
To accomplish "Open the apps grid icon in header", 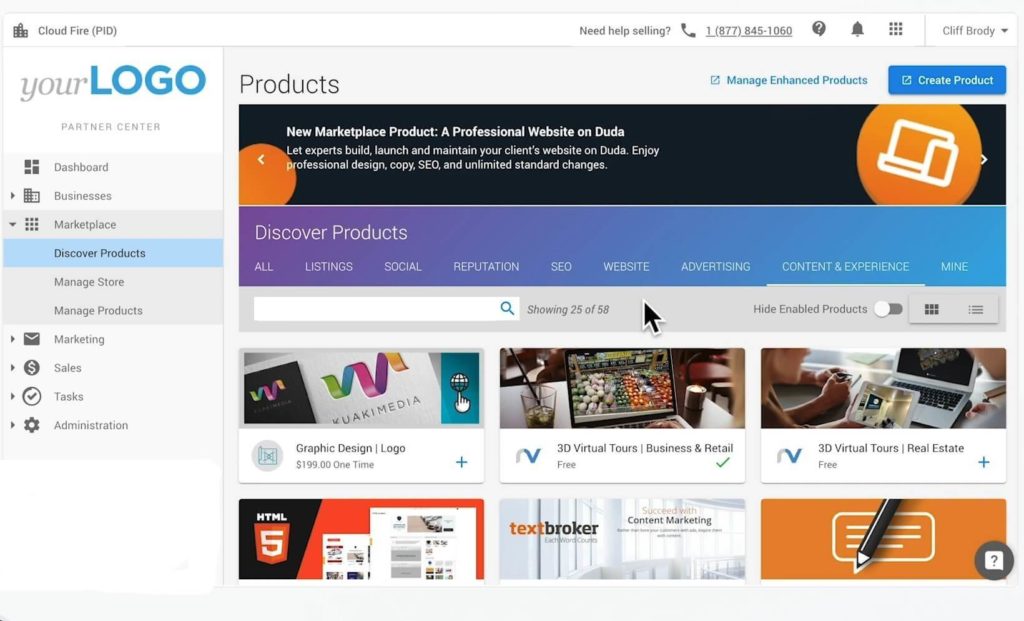I will pyautogui.click(x=896, y=30).
